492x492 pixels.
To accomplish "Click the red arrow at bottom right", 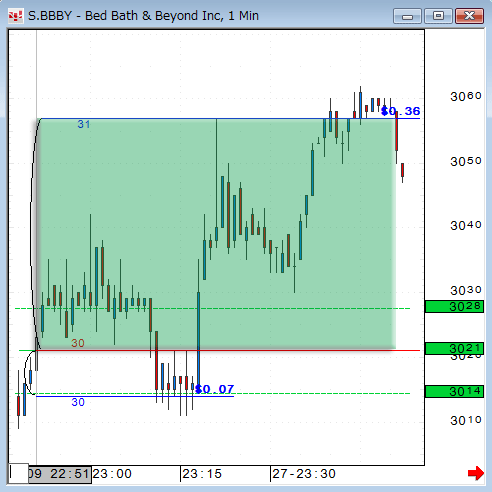I will tap(476, 473).
